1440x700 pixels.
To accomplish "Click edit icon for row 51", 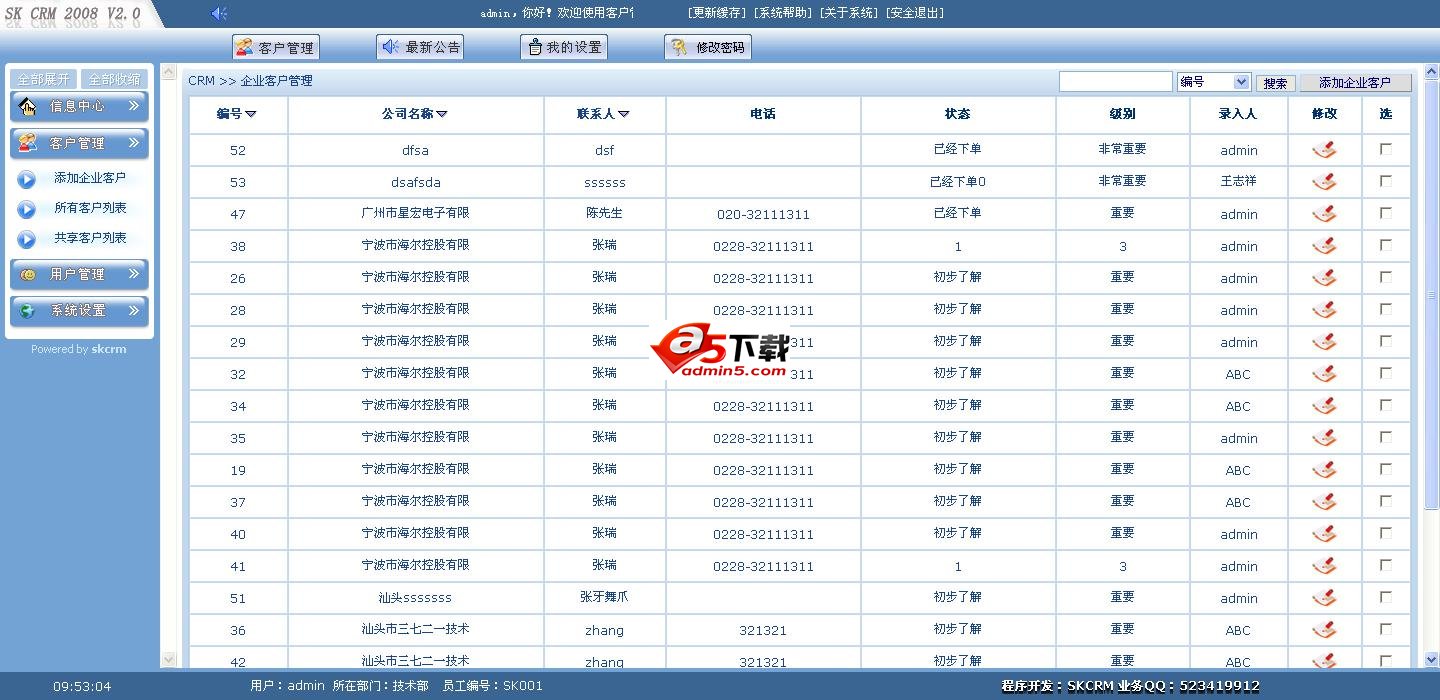I will [1324, 598].
